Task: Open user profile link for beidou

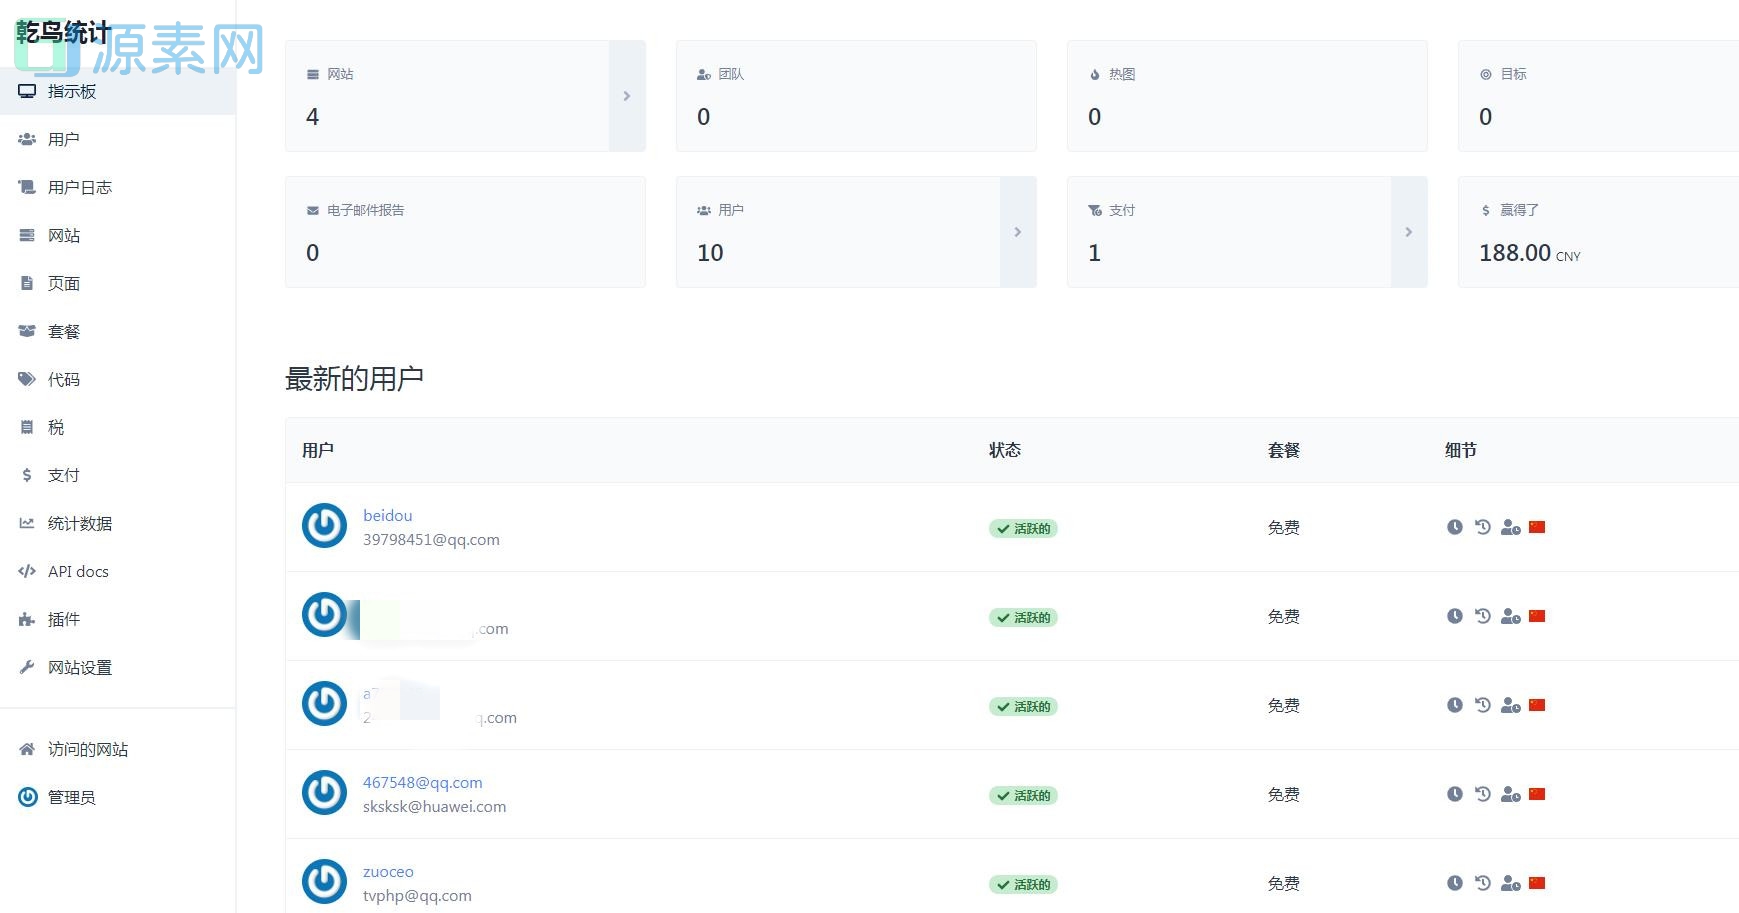Action: click(x=388, y=515)
